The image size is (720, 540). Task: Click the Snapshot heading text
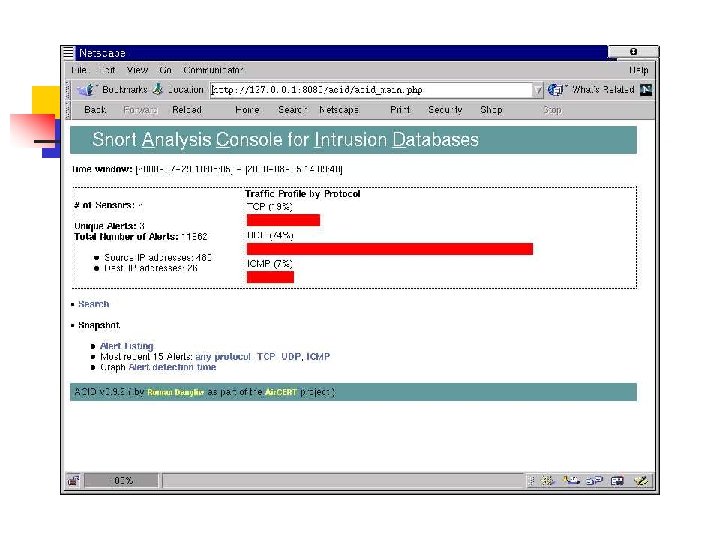pos(99,325)
